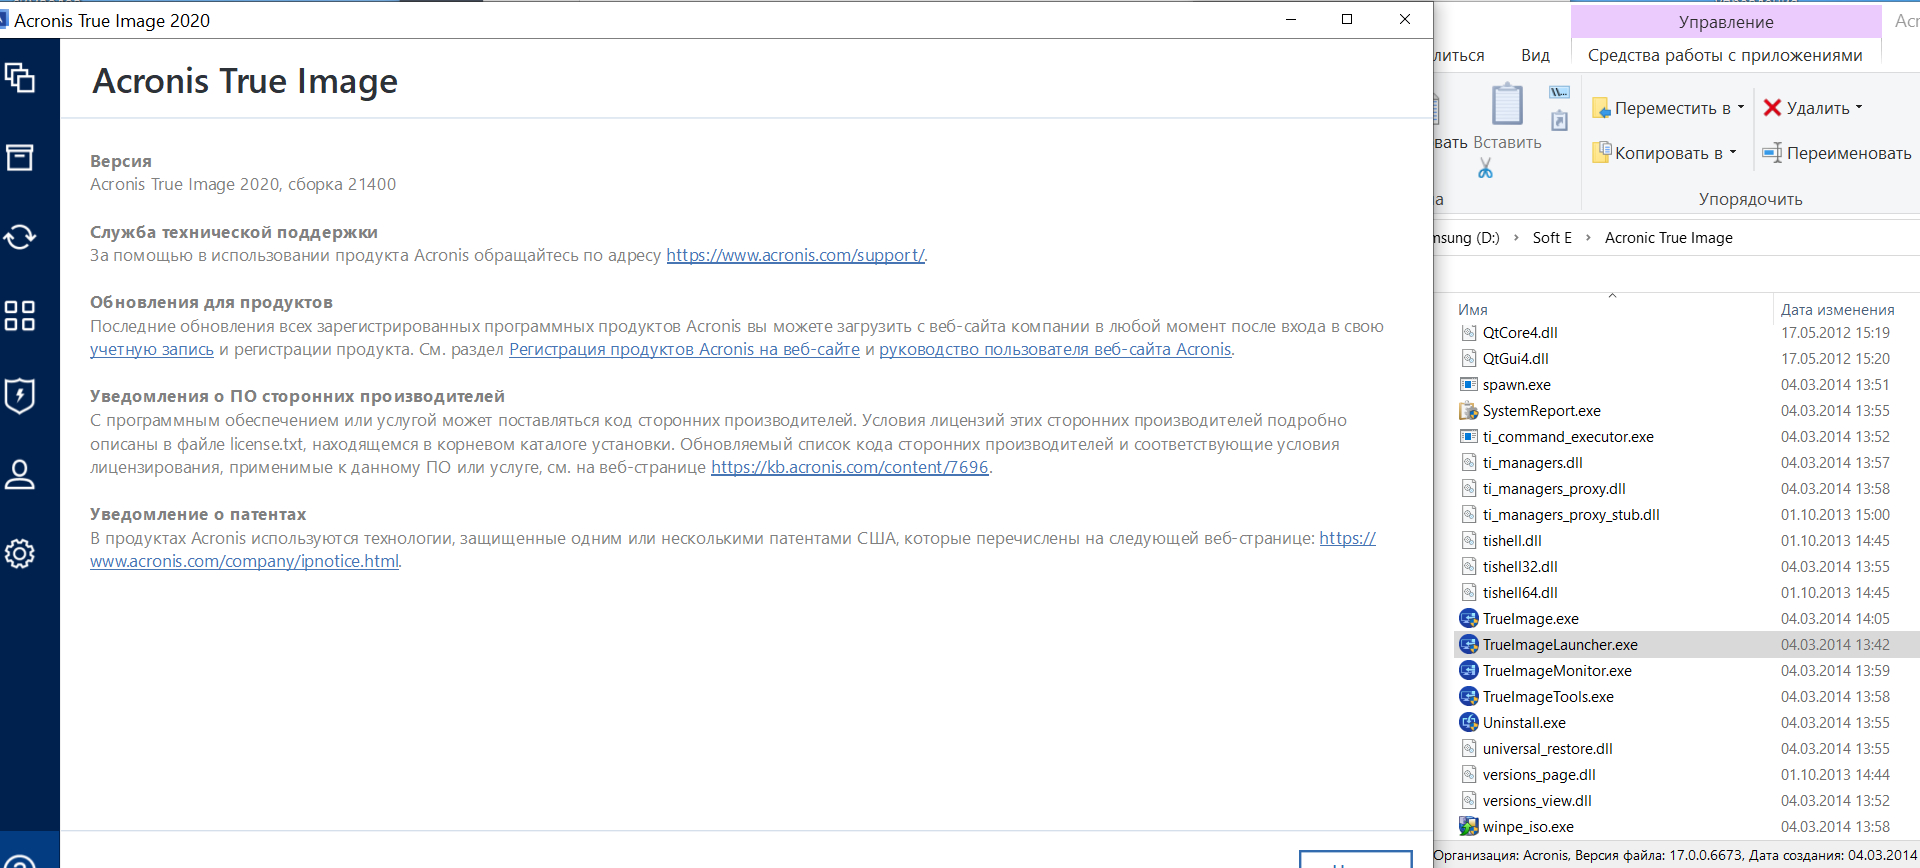The width and height of the screenshot is (1920, 868).
Task: Click 'Acronic True Image' breadcrumb segment
Action: point(1668,238)
